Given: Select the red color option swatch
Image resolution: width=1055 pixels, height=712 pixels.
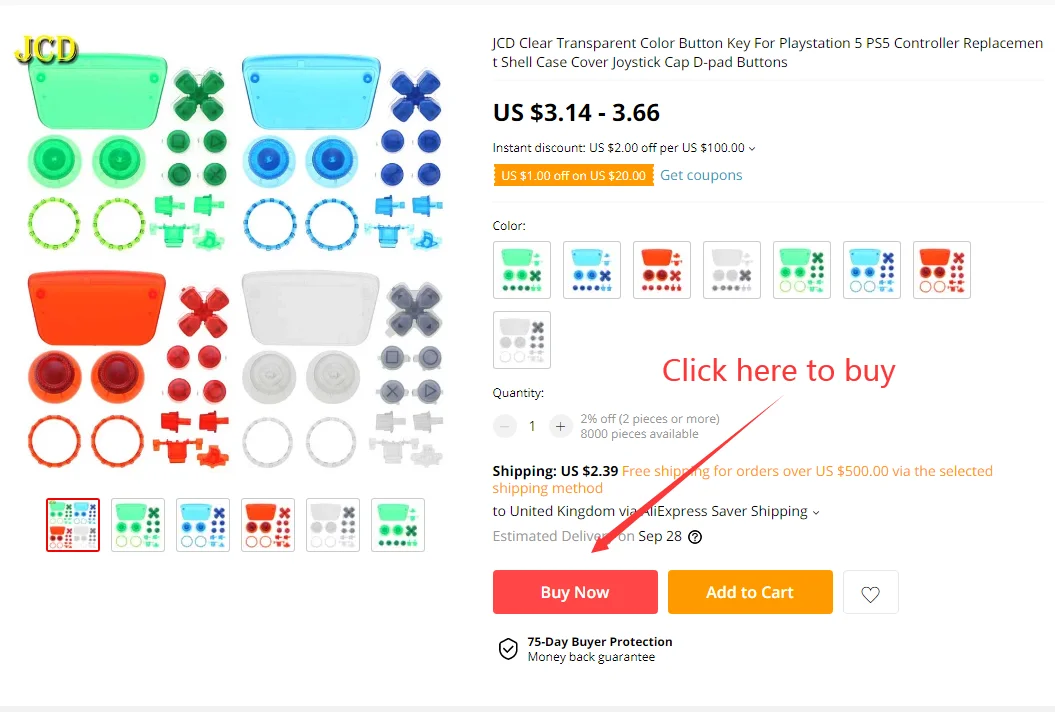Looking at the screenshot, I should [x=662, y=270].
